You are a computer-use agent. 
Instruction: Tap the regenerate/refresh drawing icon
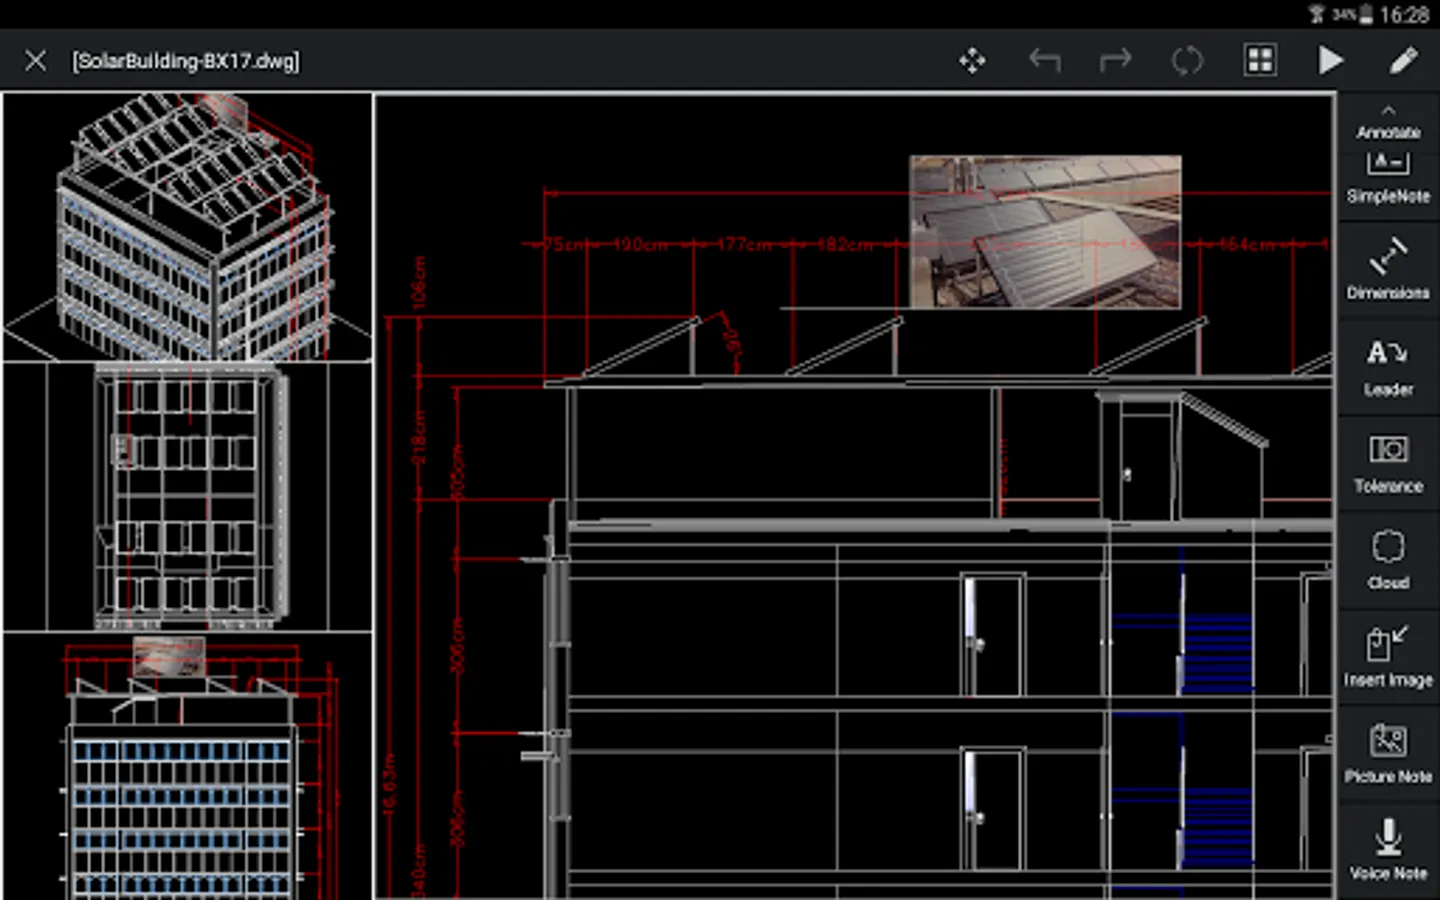(1187, 61)
